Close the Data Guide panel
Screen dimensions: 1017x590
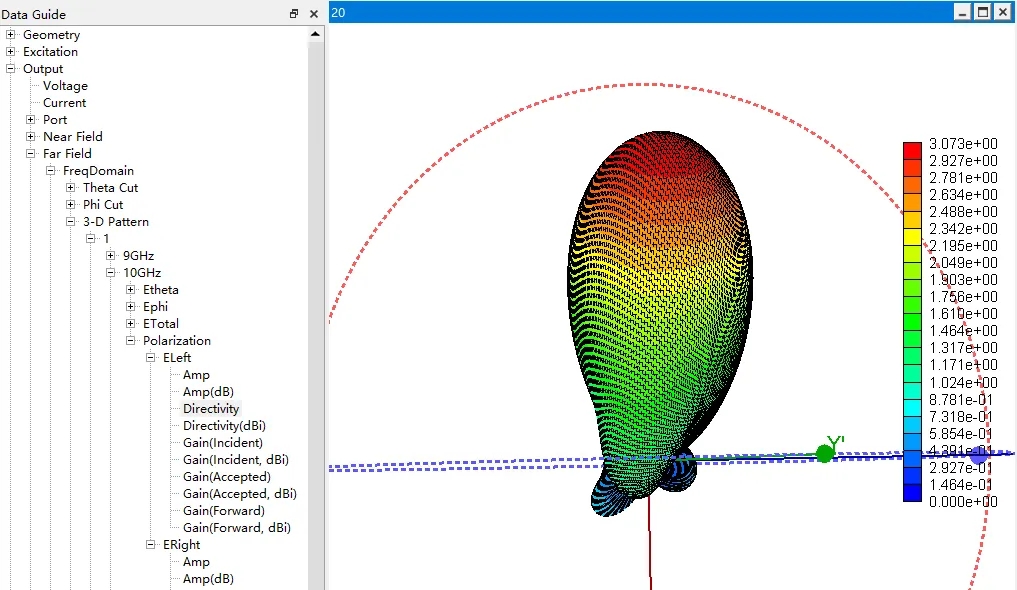tap(313, 14)
